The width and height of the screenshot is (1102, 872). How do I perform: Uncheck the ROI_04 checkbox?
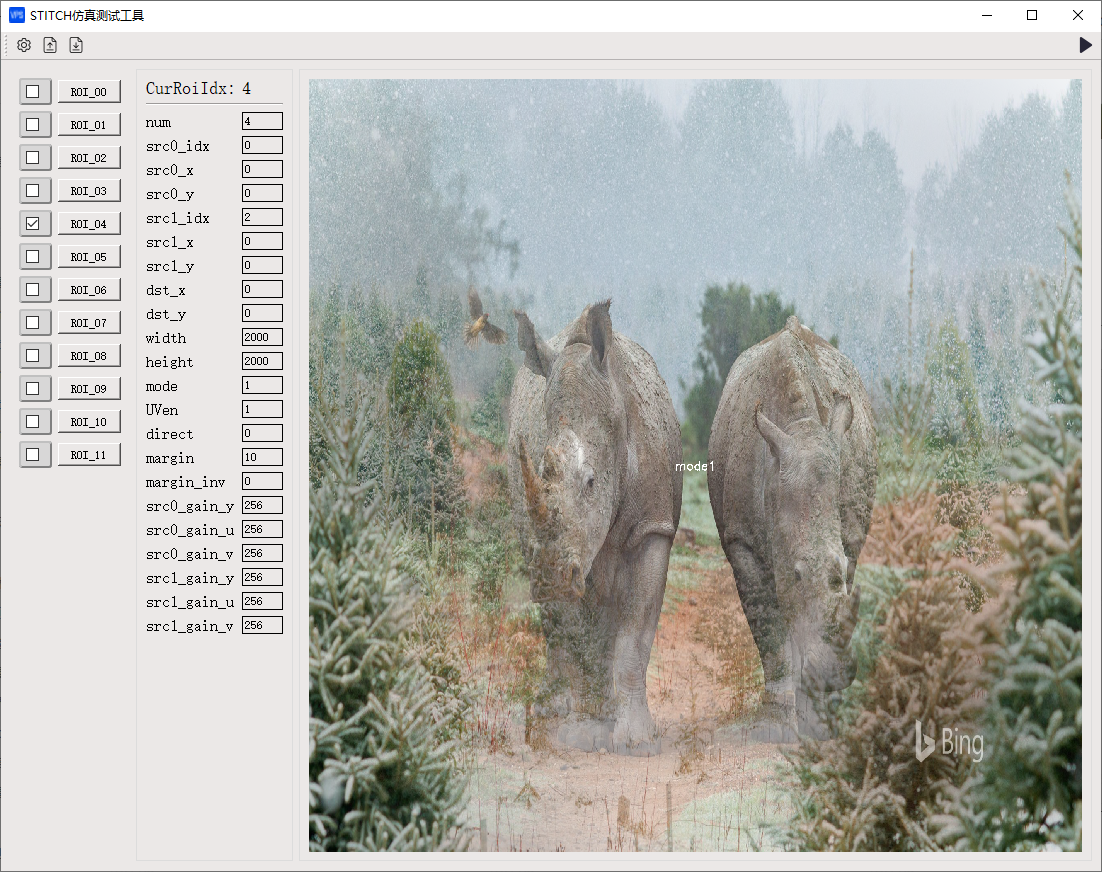(33, 224)
